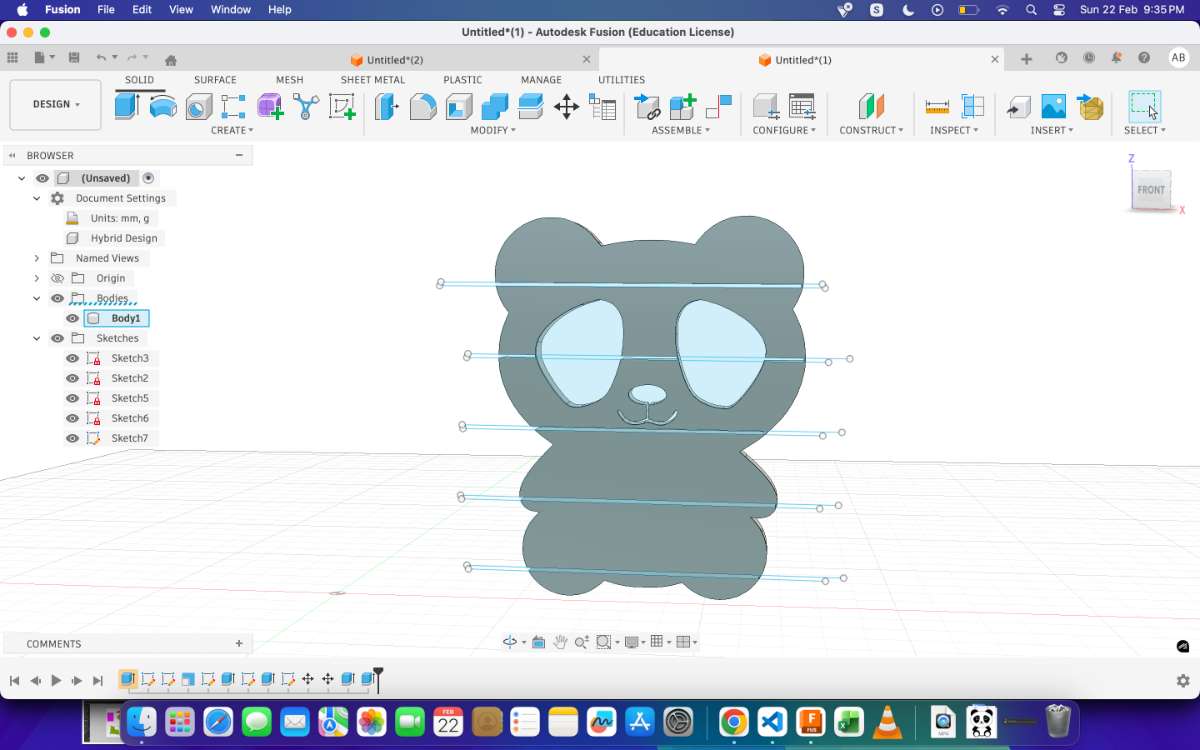
Task: Click the Joint tool in Assemble
Action: coord(647,106)
